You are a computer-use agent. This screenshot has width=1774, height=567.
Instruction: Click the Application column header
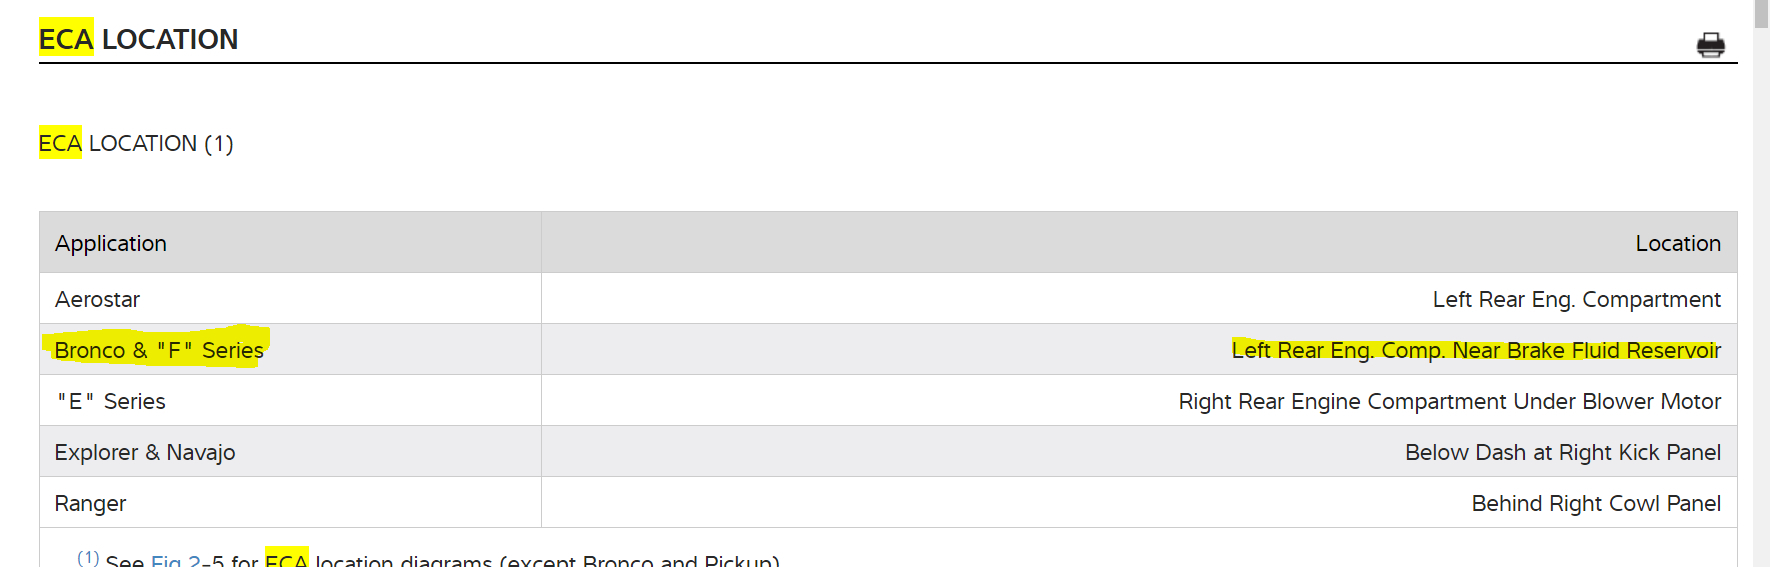[111, 243]
